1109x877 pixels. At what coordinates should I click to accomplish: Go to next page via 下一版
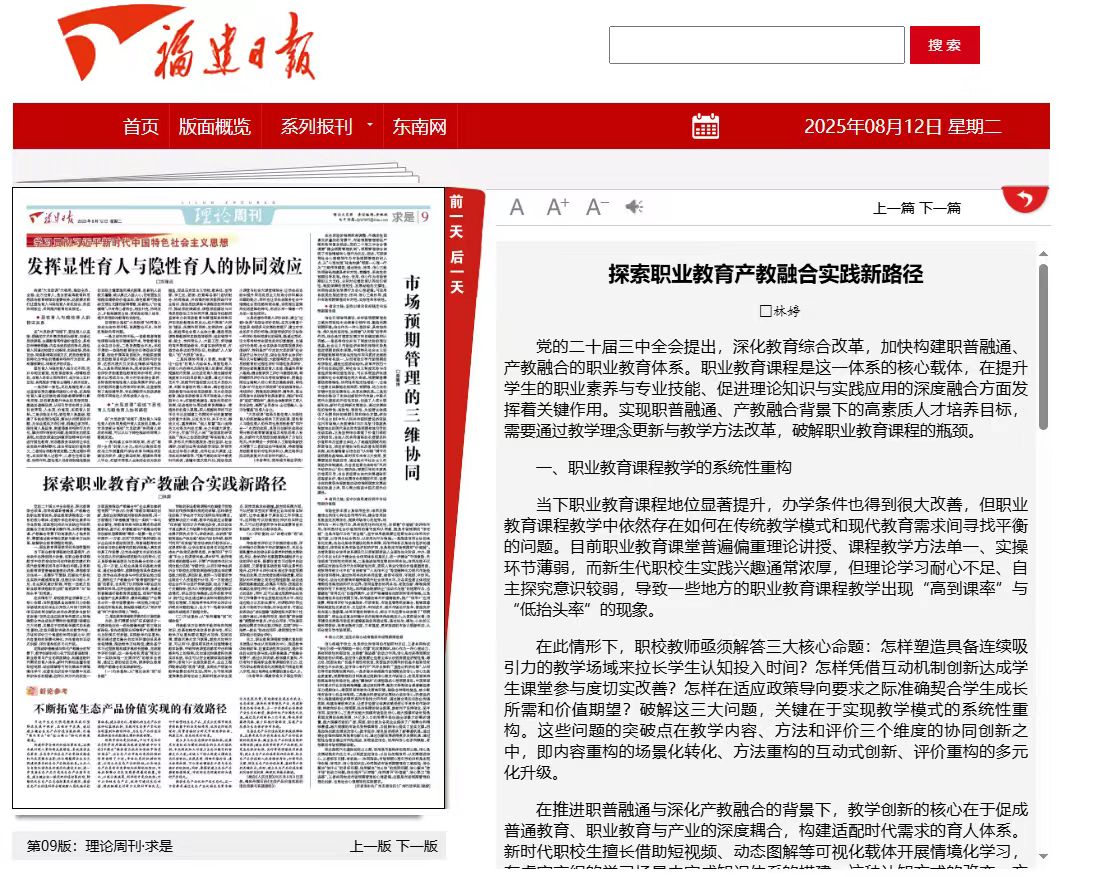pyautogui.click(x=417, y=846)
